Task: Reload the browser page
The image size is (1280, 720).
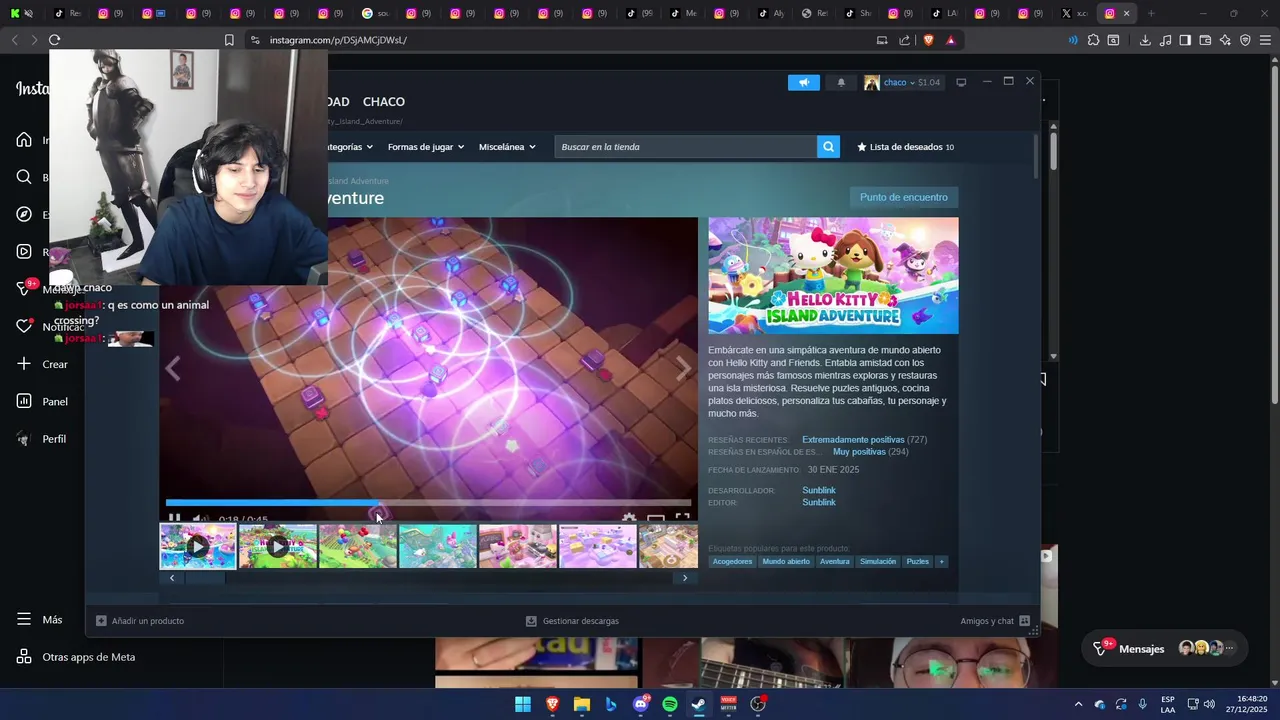Action: click(x=54, y=40)
